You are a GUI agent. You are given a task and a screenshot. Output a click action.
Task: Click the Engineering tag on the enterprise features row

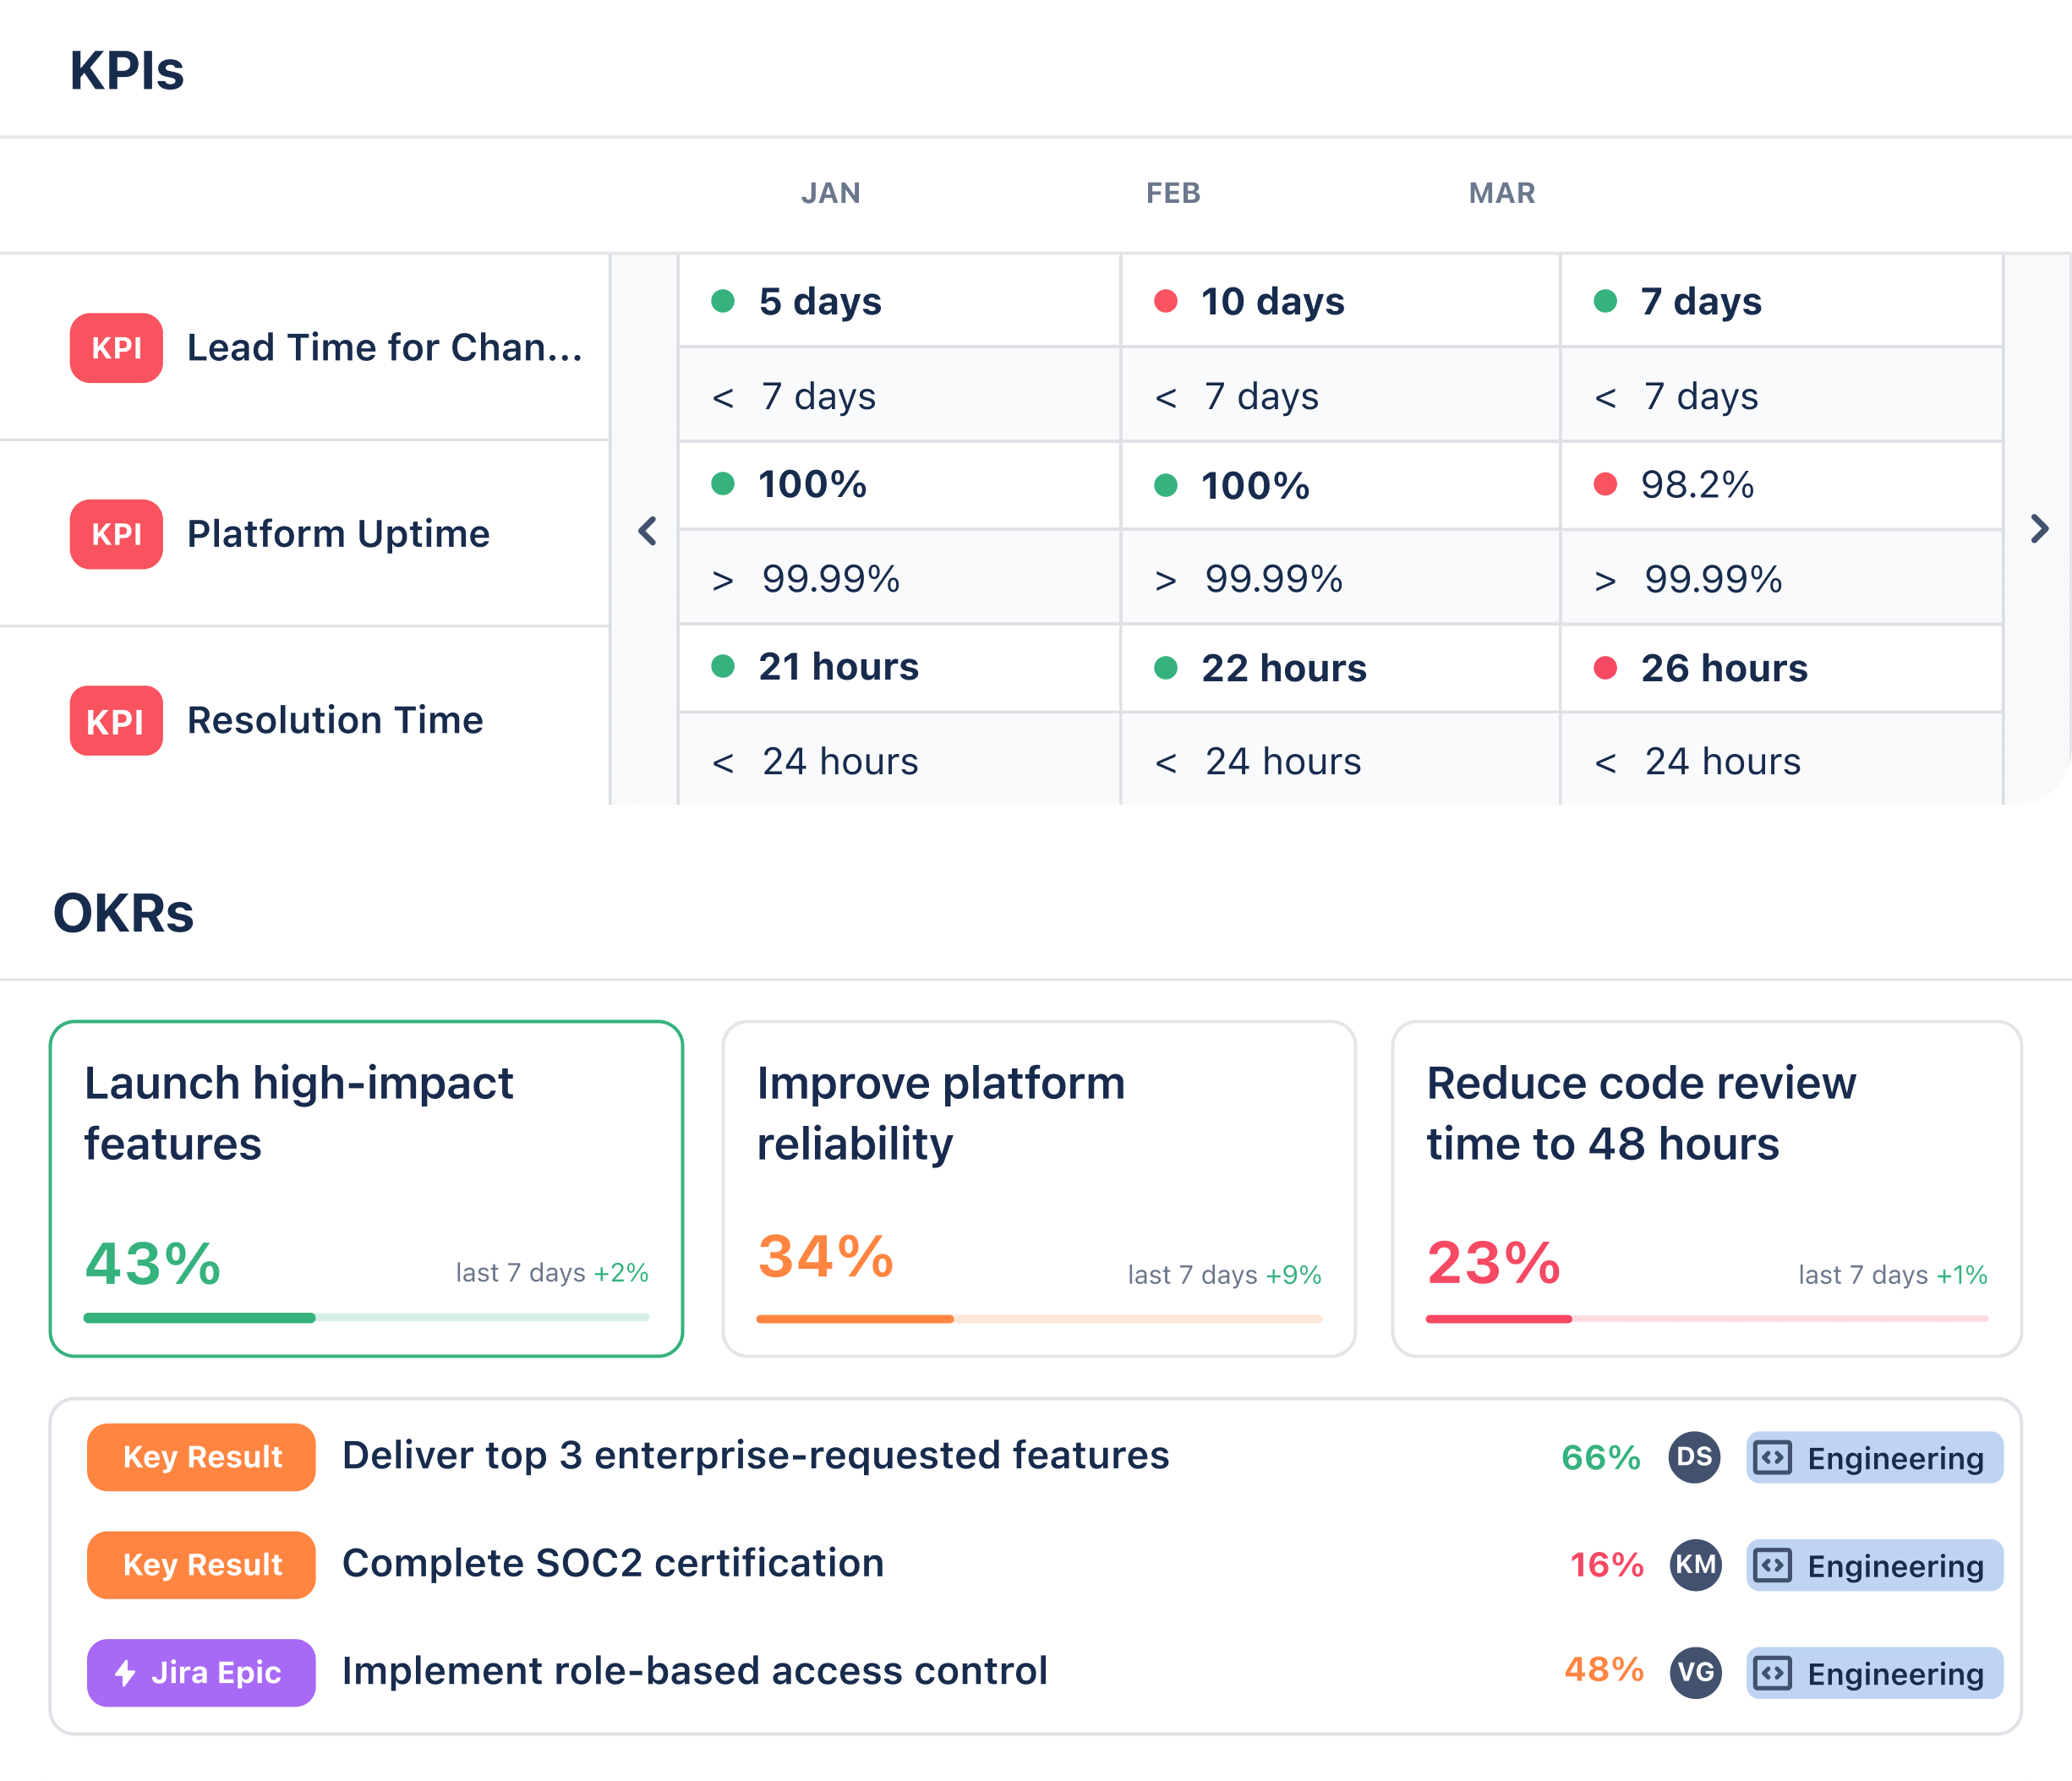coord(1874,1457)
